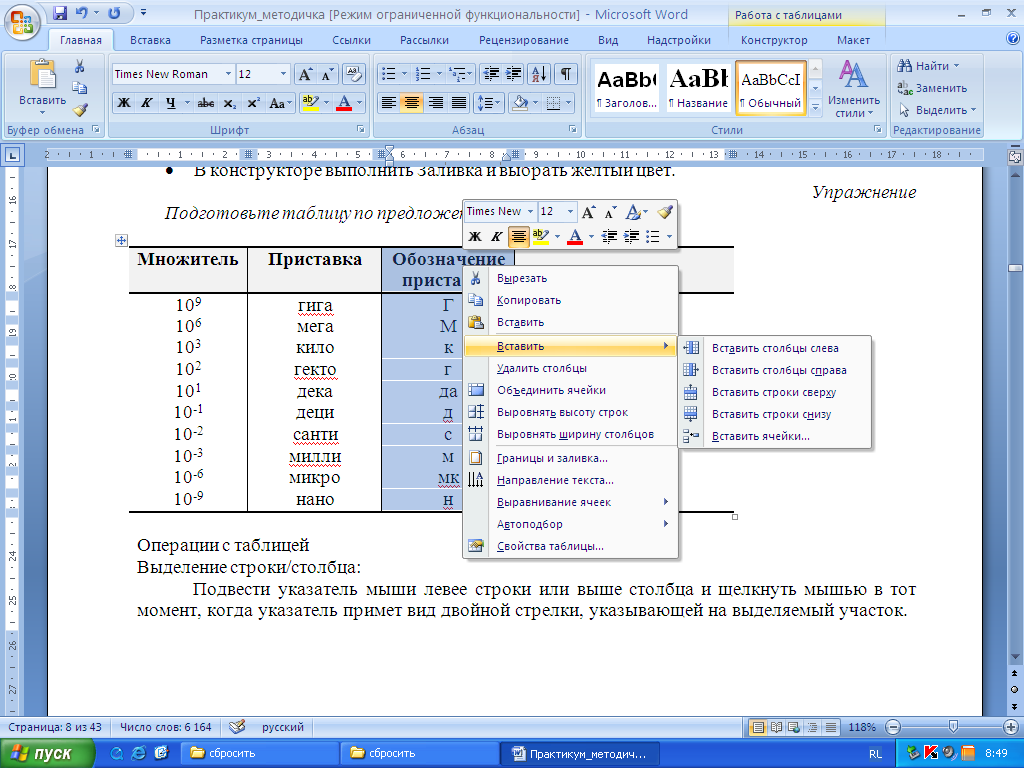Image resolution: width=1024 pixels, height=768 pixels.
Task: Toggle bold in mini toolbar
Action: 475,236
